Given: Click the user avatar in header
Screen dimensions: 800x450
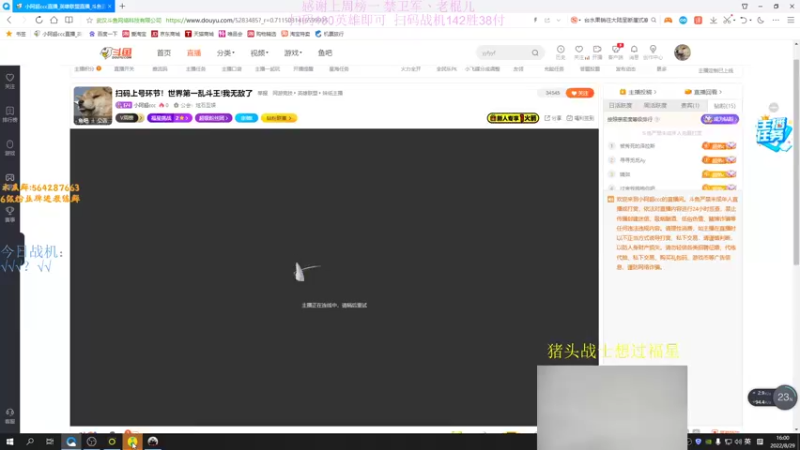Looking at the screenshot, I should coord(682,53).
